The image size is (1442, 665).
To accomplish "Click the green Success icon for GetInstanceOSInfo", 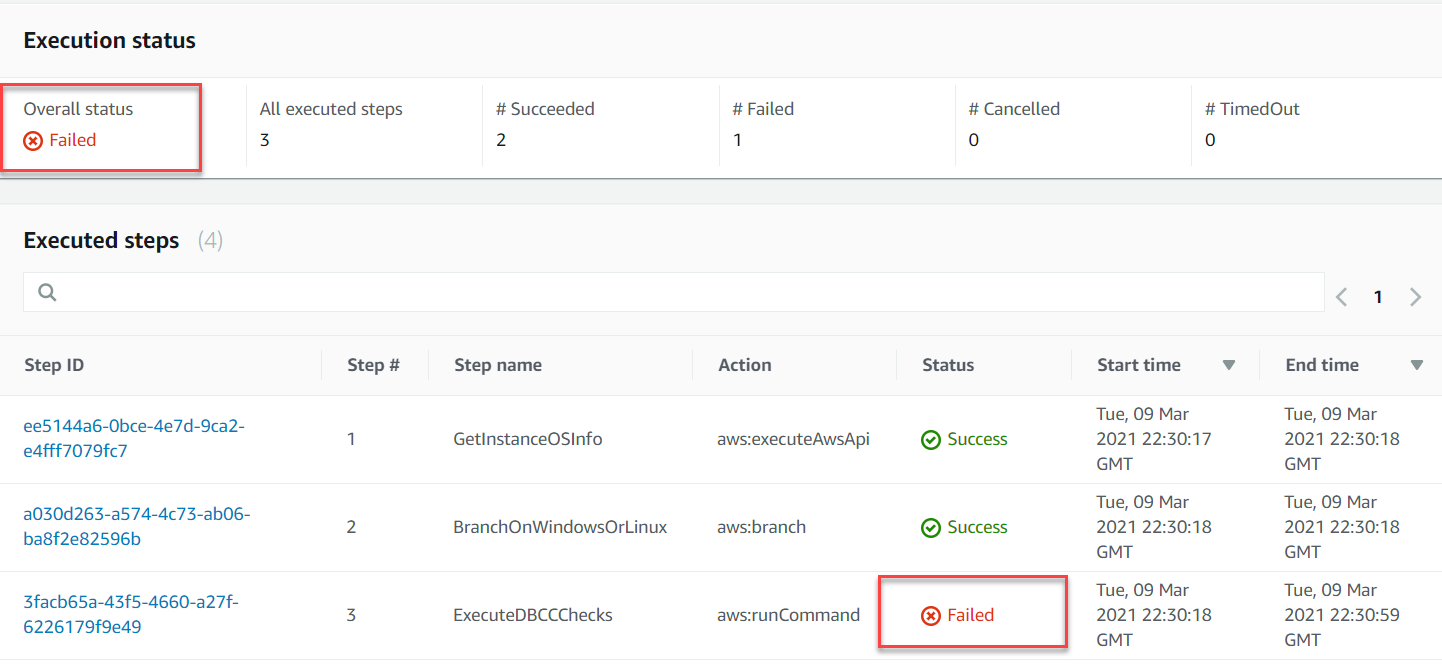I will point(931,439).
